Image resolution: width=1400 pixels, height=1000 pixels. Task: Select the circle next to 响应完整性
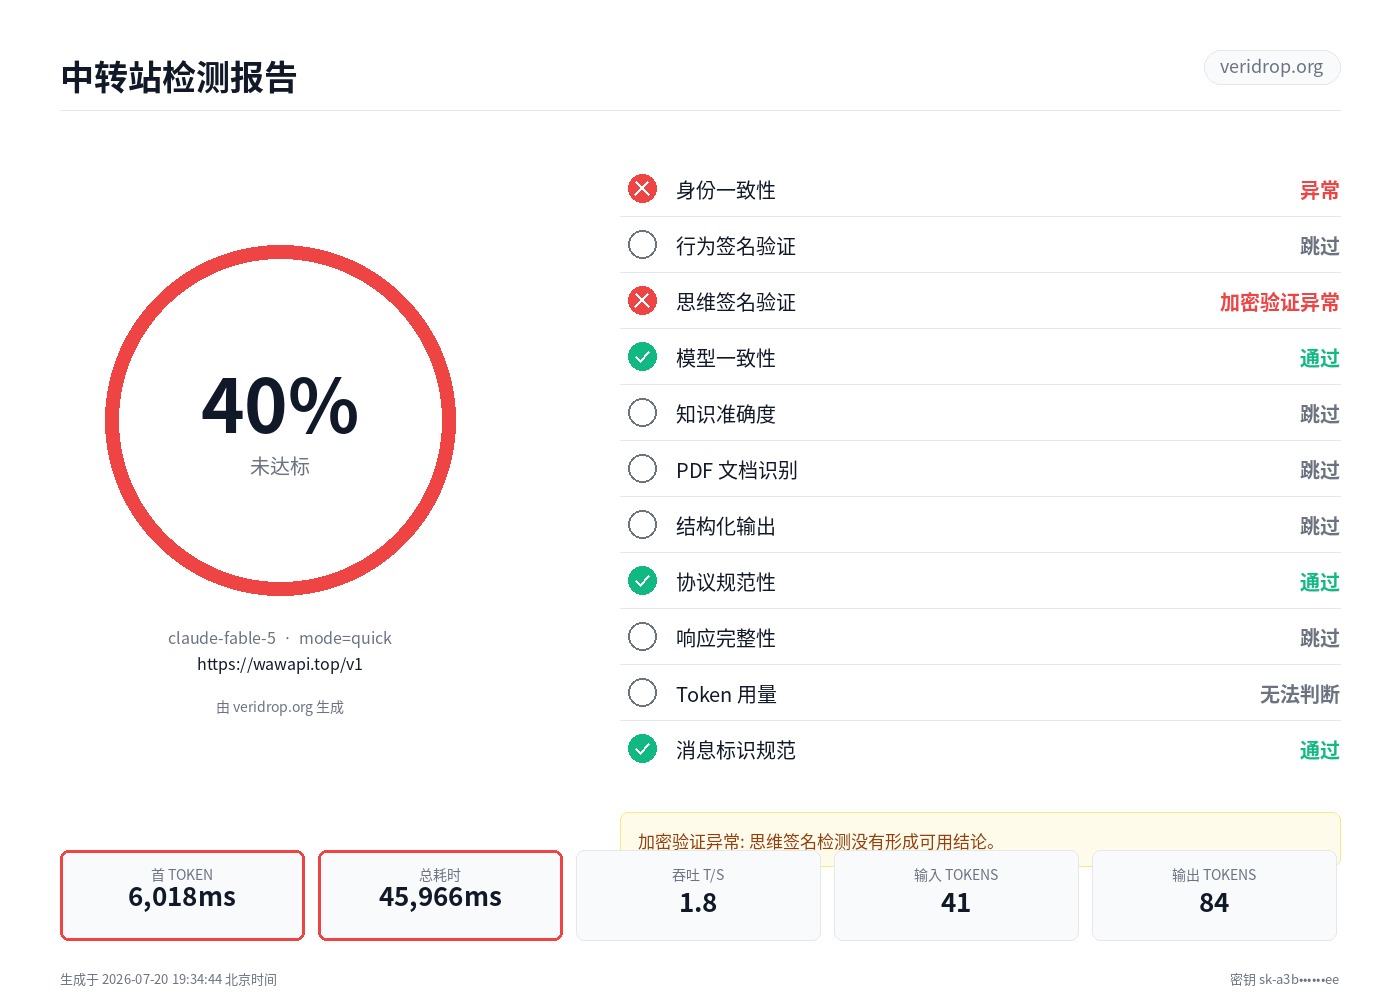coord(642,637)
